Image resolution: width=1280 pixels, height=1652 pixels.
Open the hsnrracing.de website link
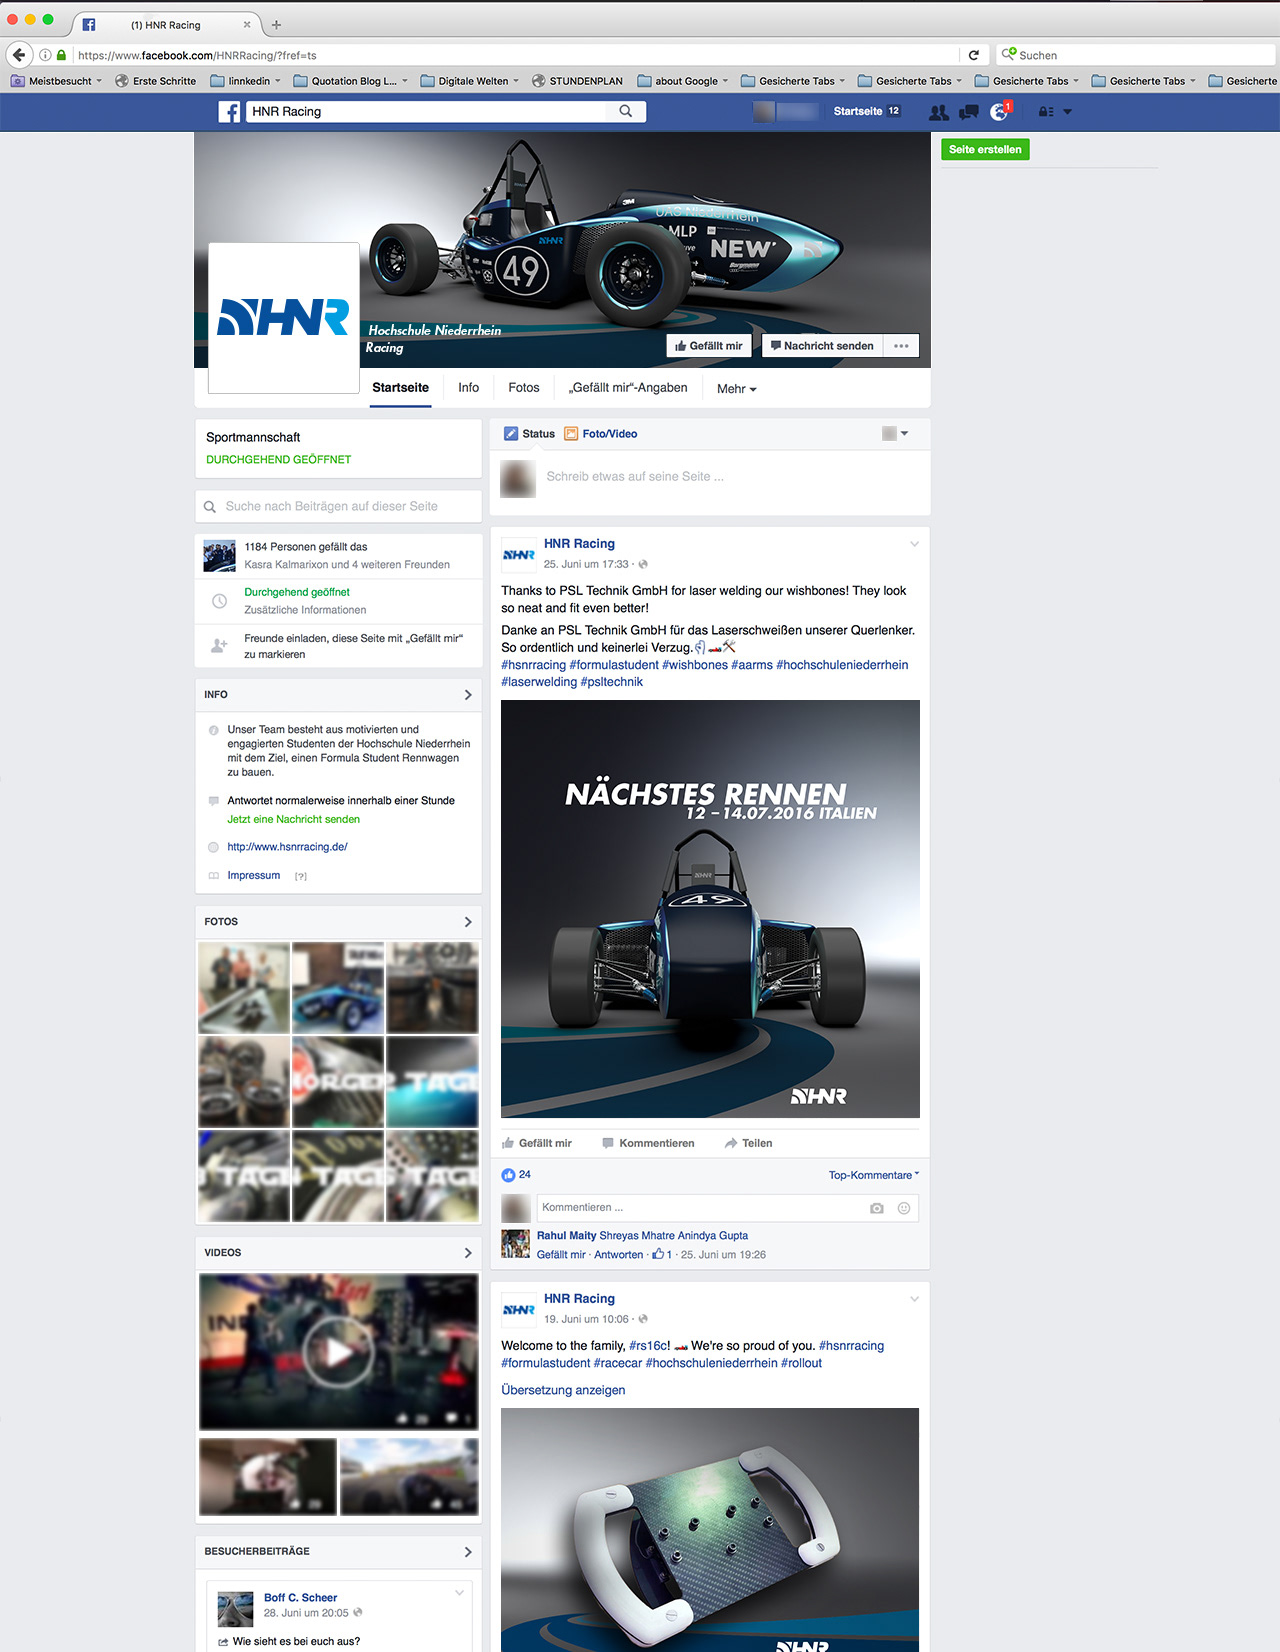[x=287, y=847]
